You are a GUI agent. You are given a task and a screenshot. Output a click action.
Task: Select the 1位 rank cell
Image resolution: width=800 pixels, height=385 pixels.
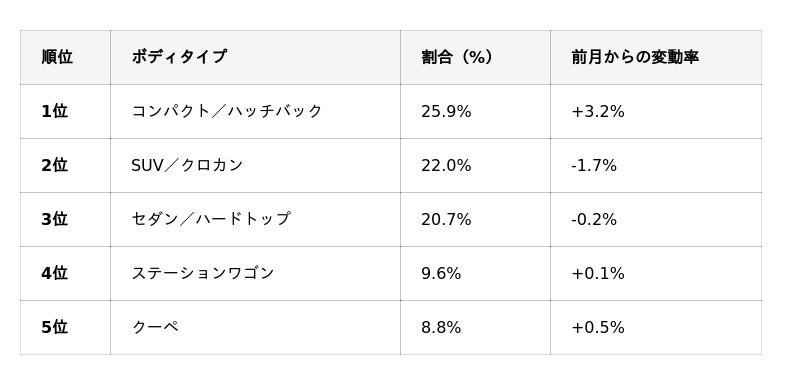click(65, 111)
